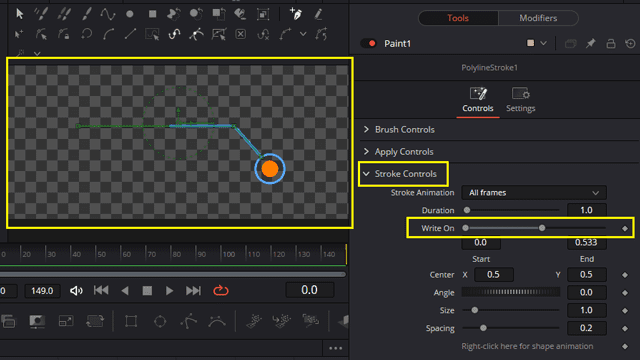Image resolution: width=640 pixels, height=360 pixels.
Task: Select the locked curve done tool
Action: coord(64,34)
